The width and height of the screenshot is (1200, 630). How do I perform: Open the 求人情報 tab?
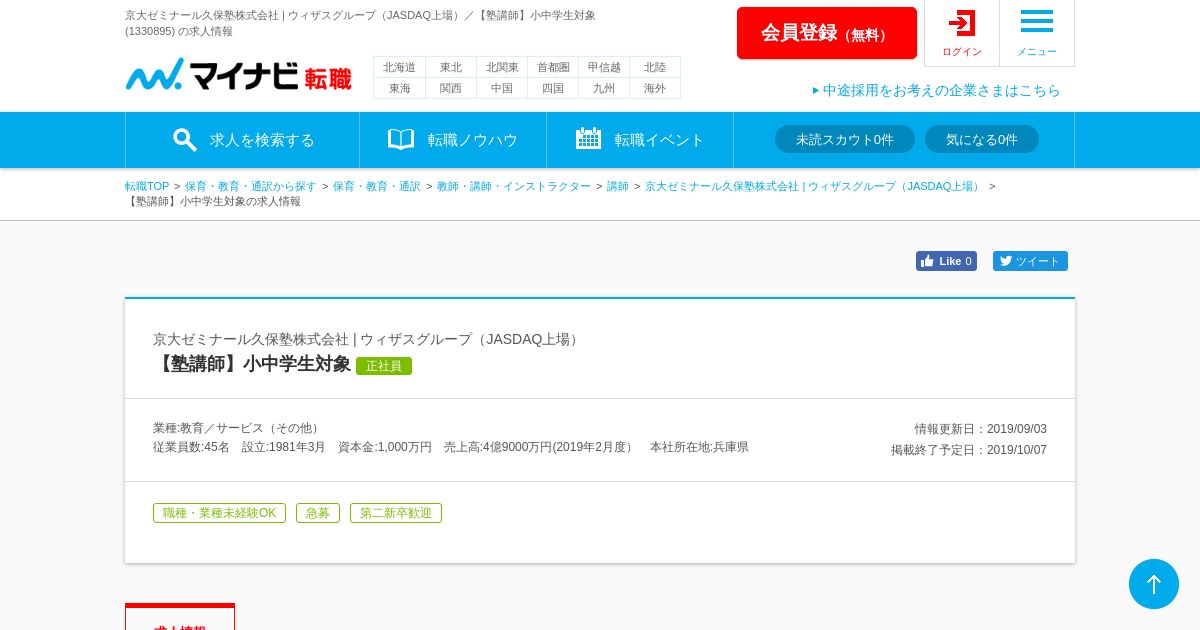click(180, 617)
